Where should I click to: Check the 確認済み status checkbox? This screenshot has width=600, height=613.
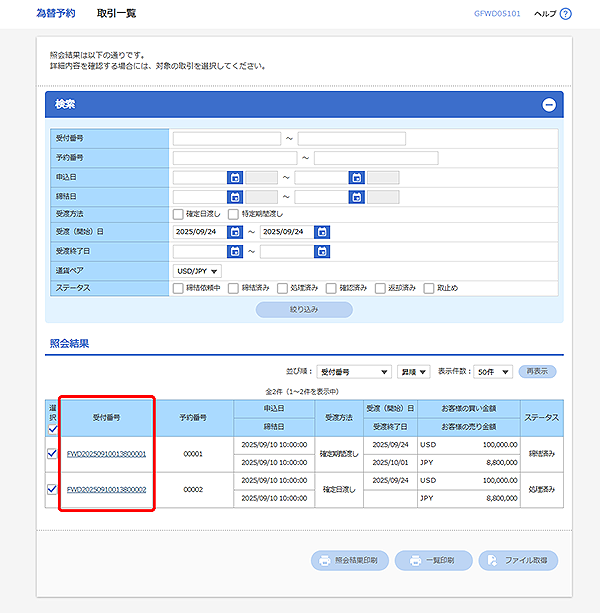pos(331,289)
